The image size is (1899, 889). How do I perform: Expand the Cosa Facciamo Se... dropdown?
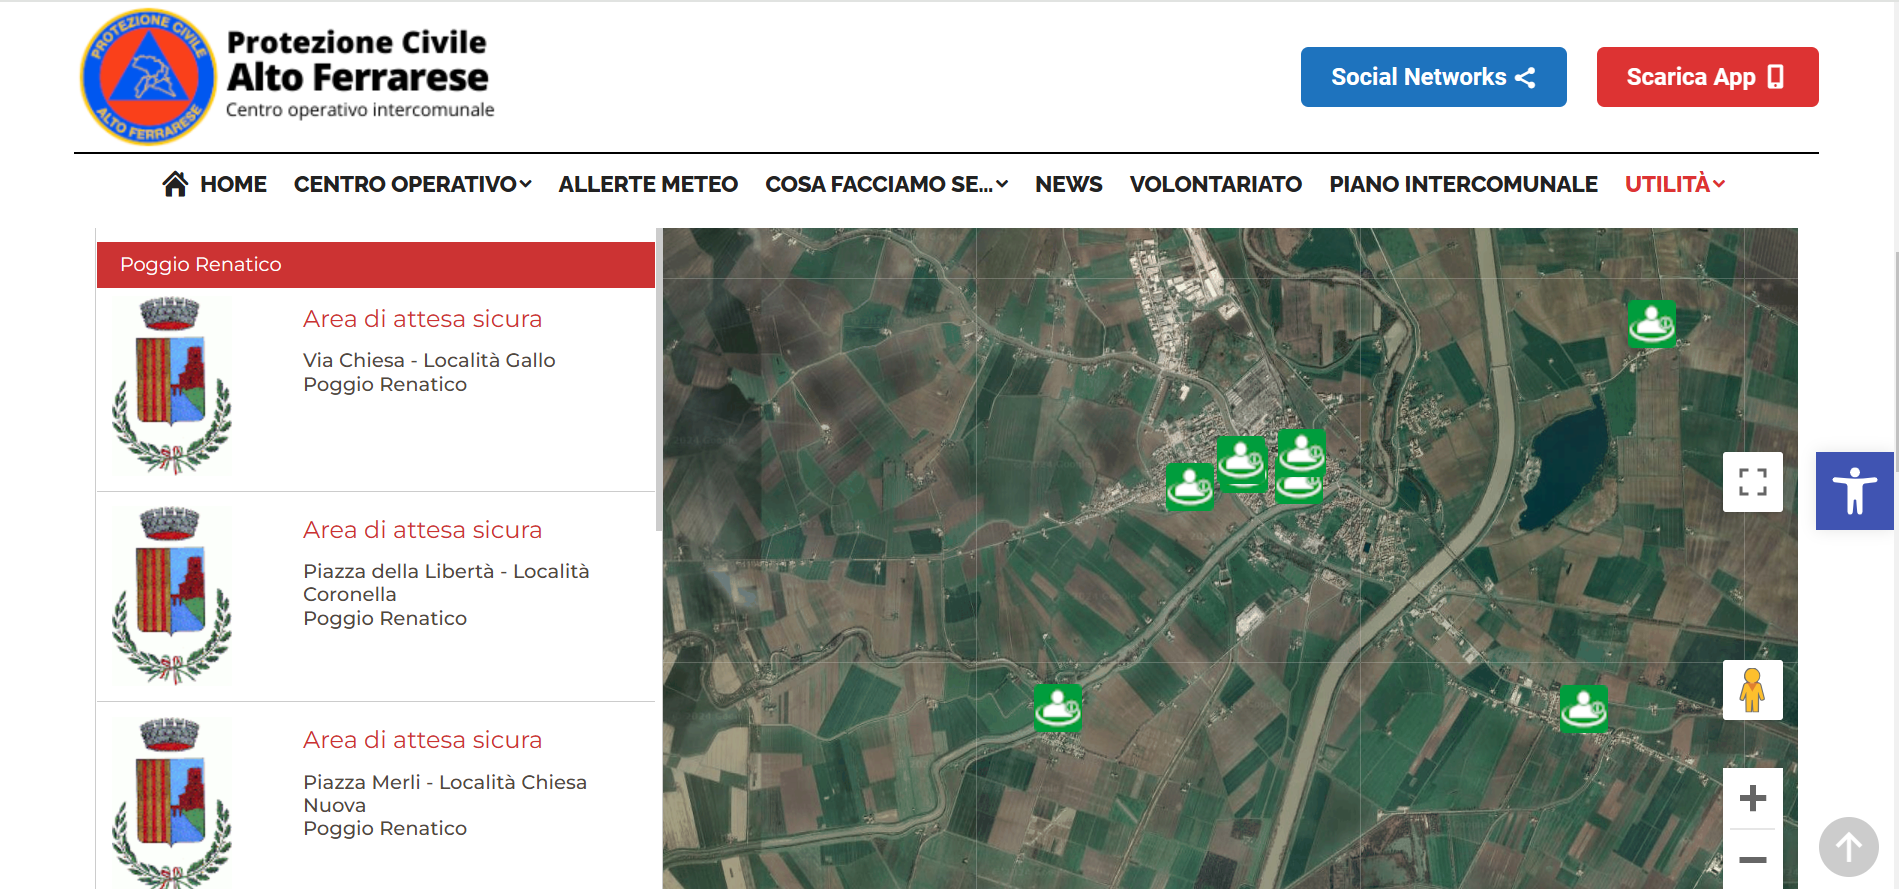[886, 184]
